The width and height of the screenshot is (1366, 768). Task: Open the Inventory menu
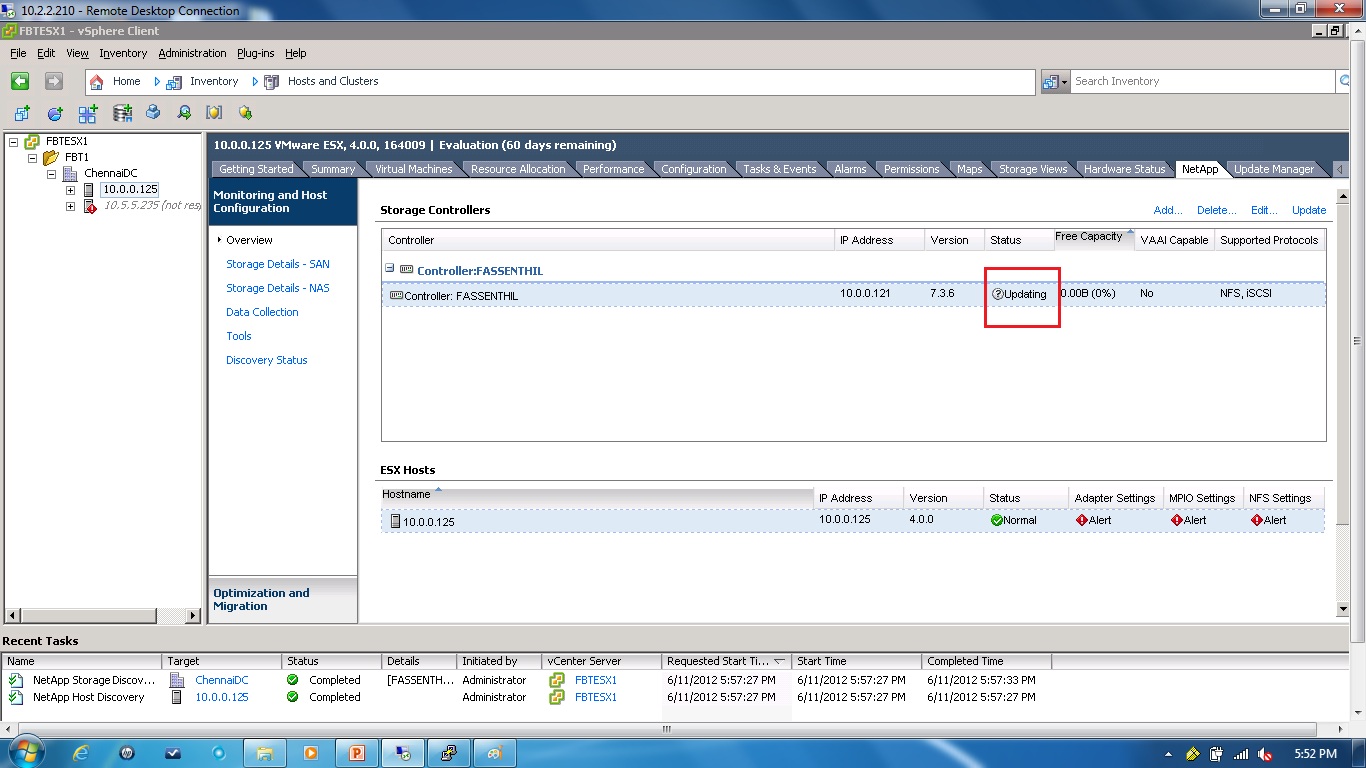tap(122, 53)
